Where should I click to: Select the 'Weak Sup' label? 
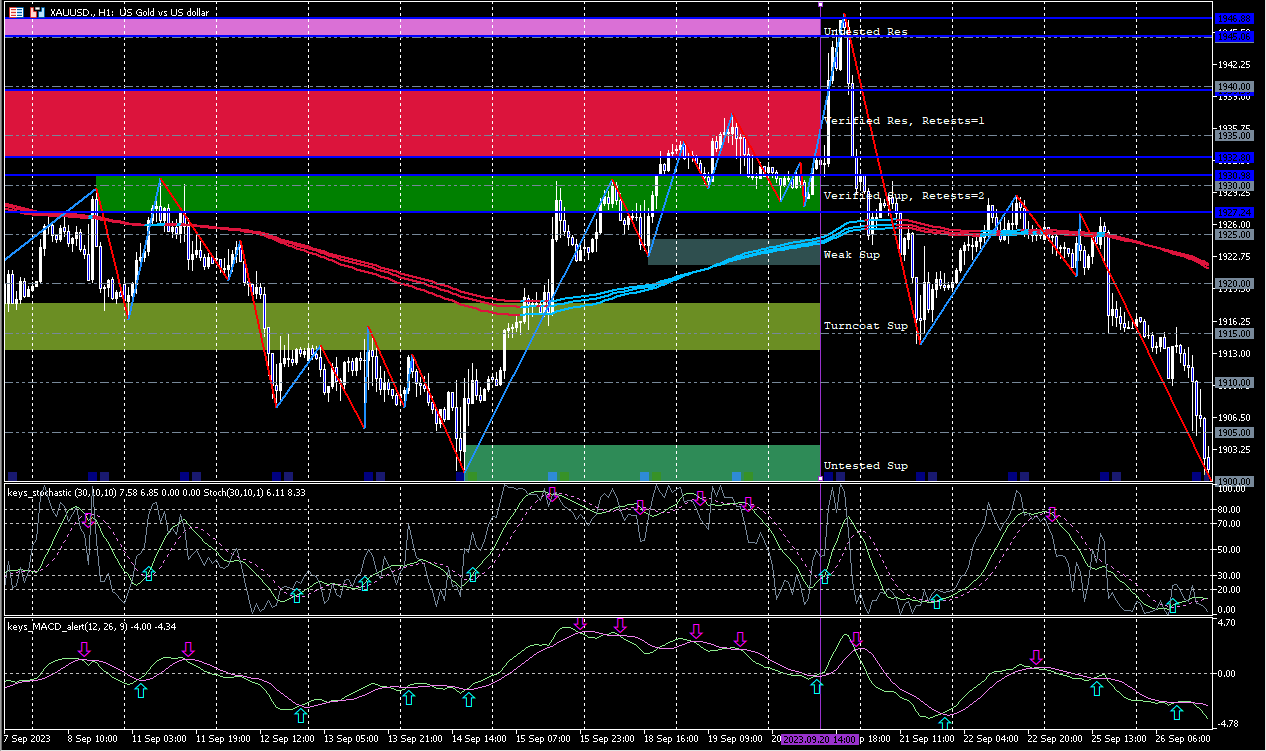click(x=851, y=255)
